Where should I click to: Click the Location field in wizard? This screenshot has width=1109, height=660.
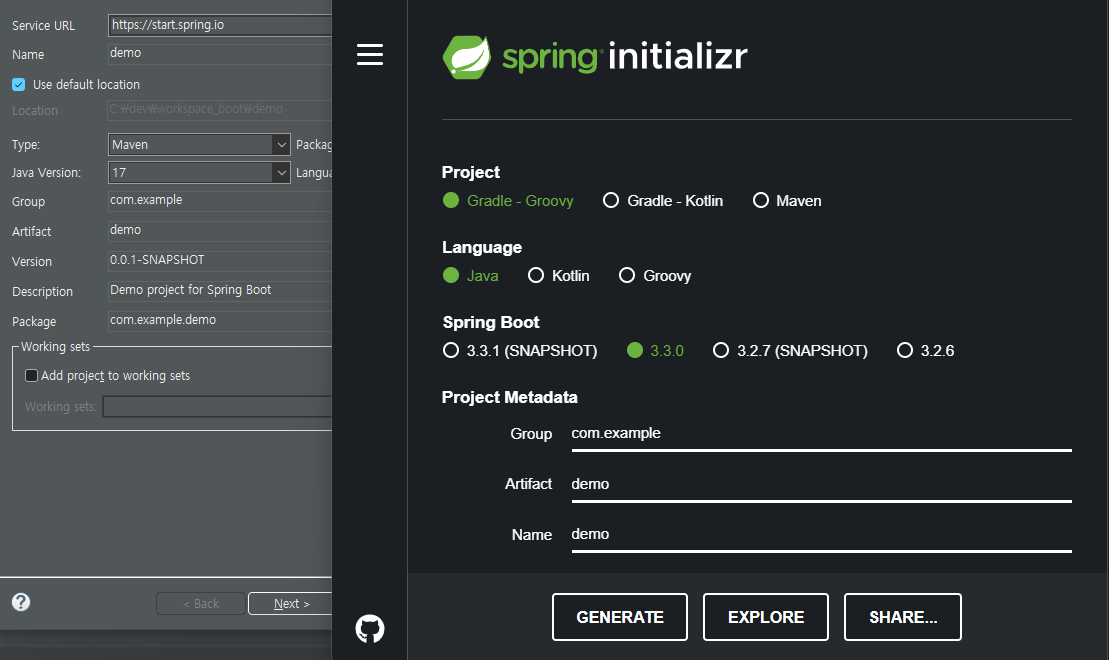(220, 110)
